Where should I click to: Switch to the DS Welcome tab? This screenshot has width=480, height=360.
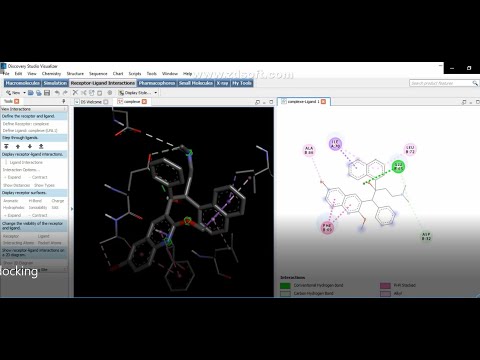[x=91, y=102]
